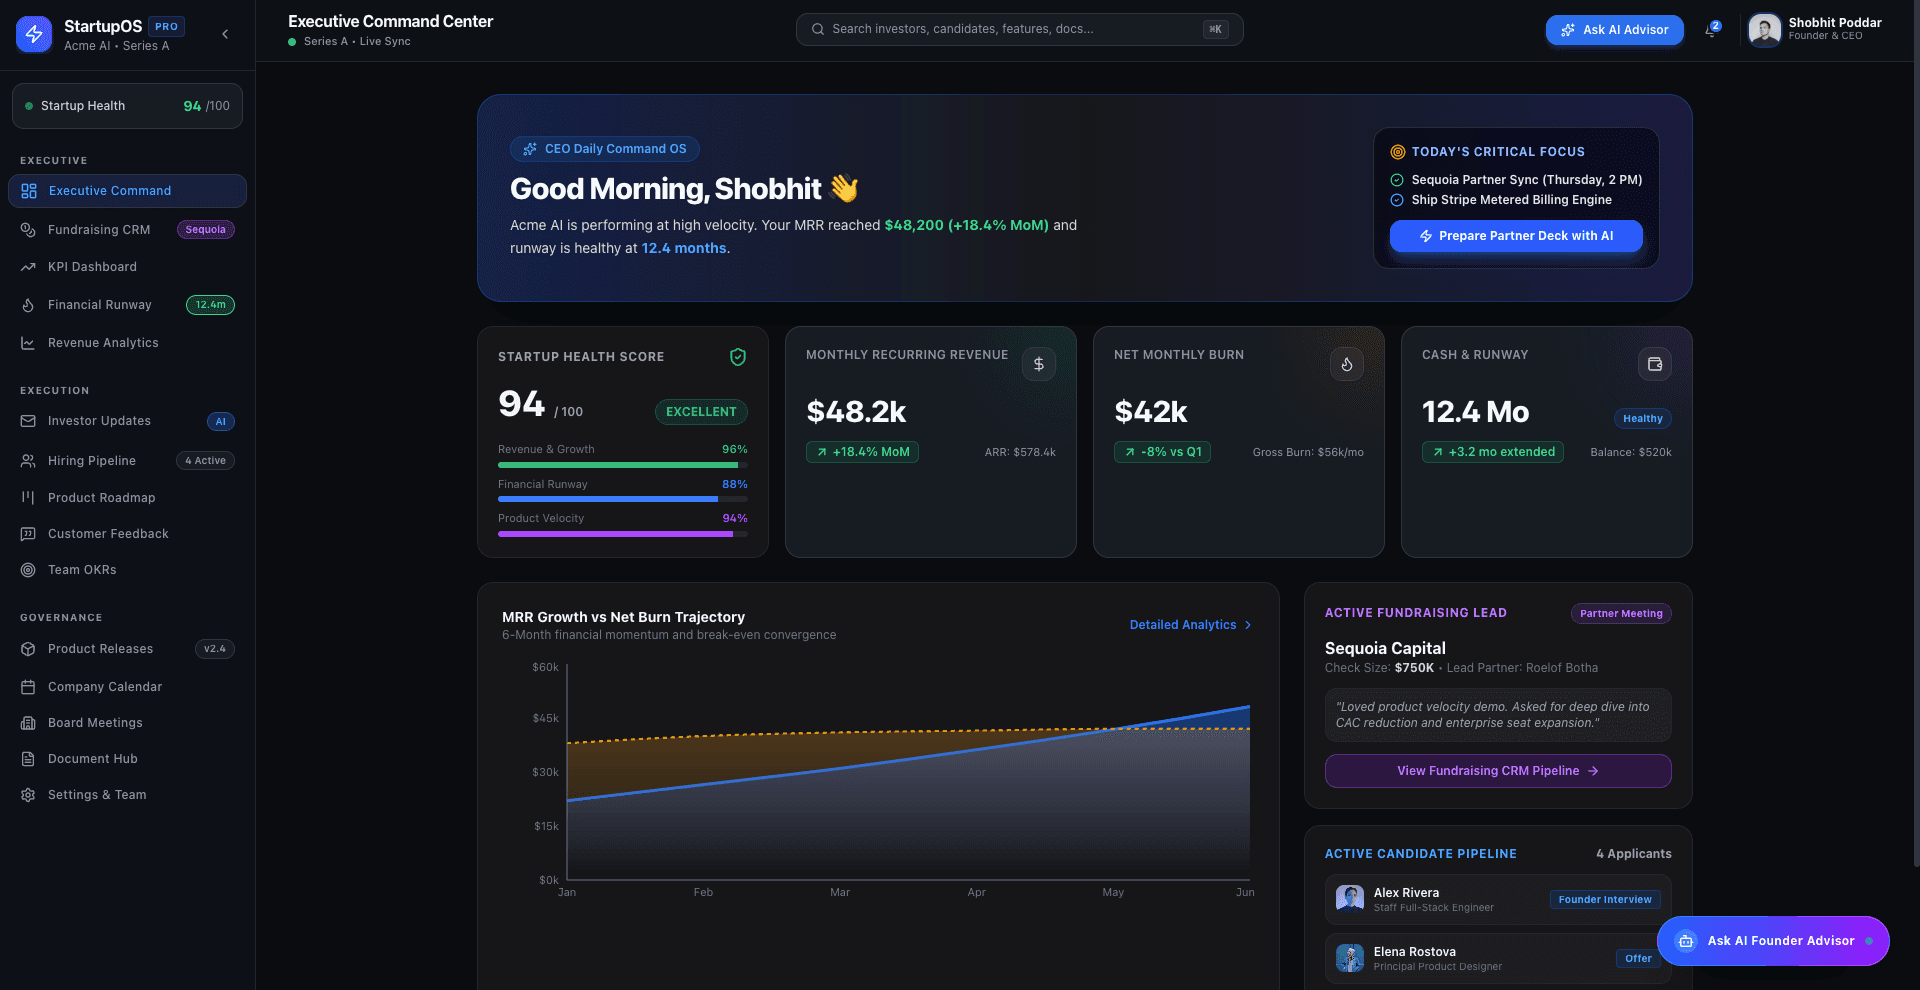Click the Team OKRs target icon
This screenshot has height=990, width=1920.
pyautogui.click(x=28, y=570)
